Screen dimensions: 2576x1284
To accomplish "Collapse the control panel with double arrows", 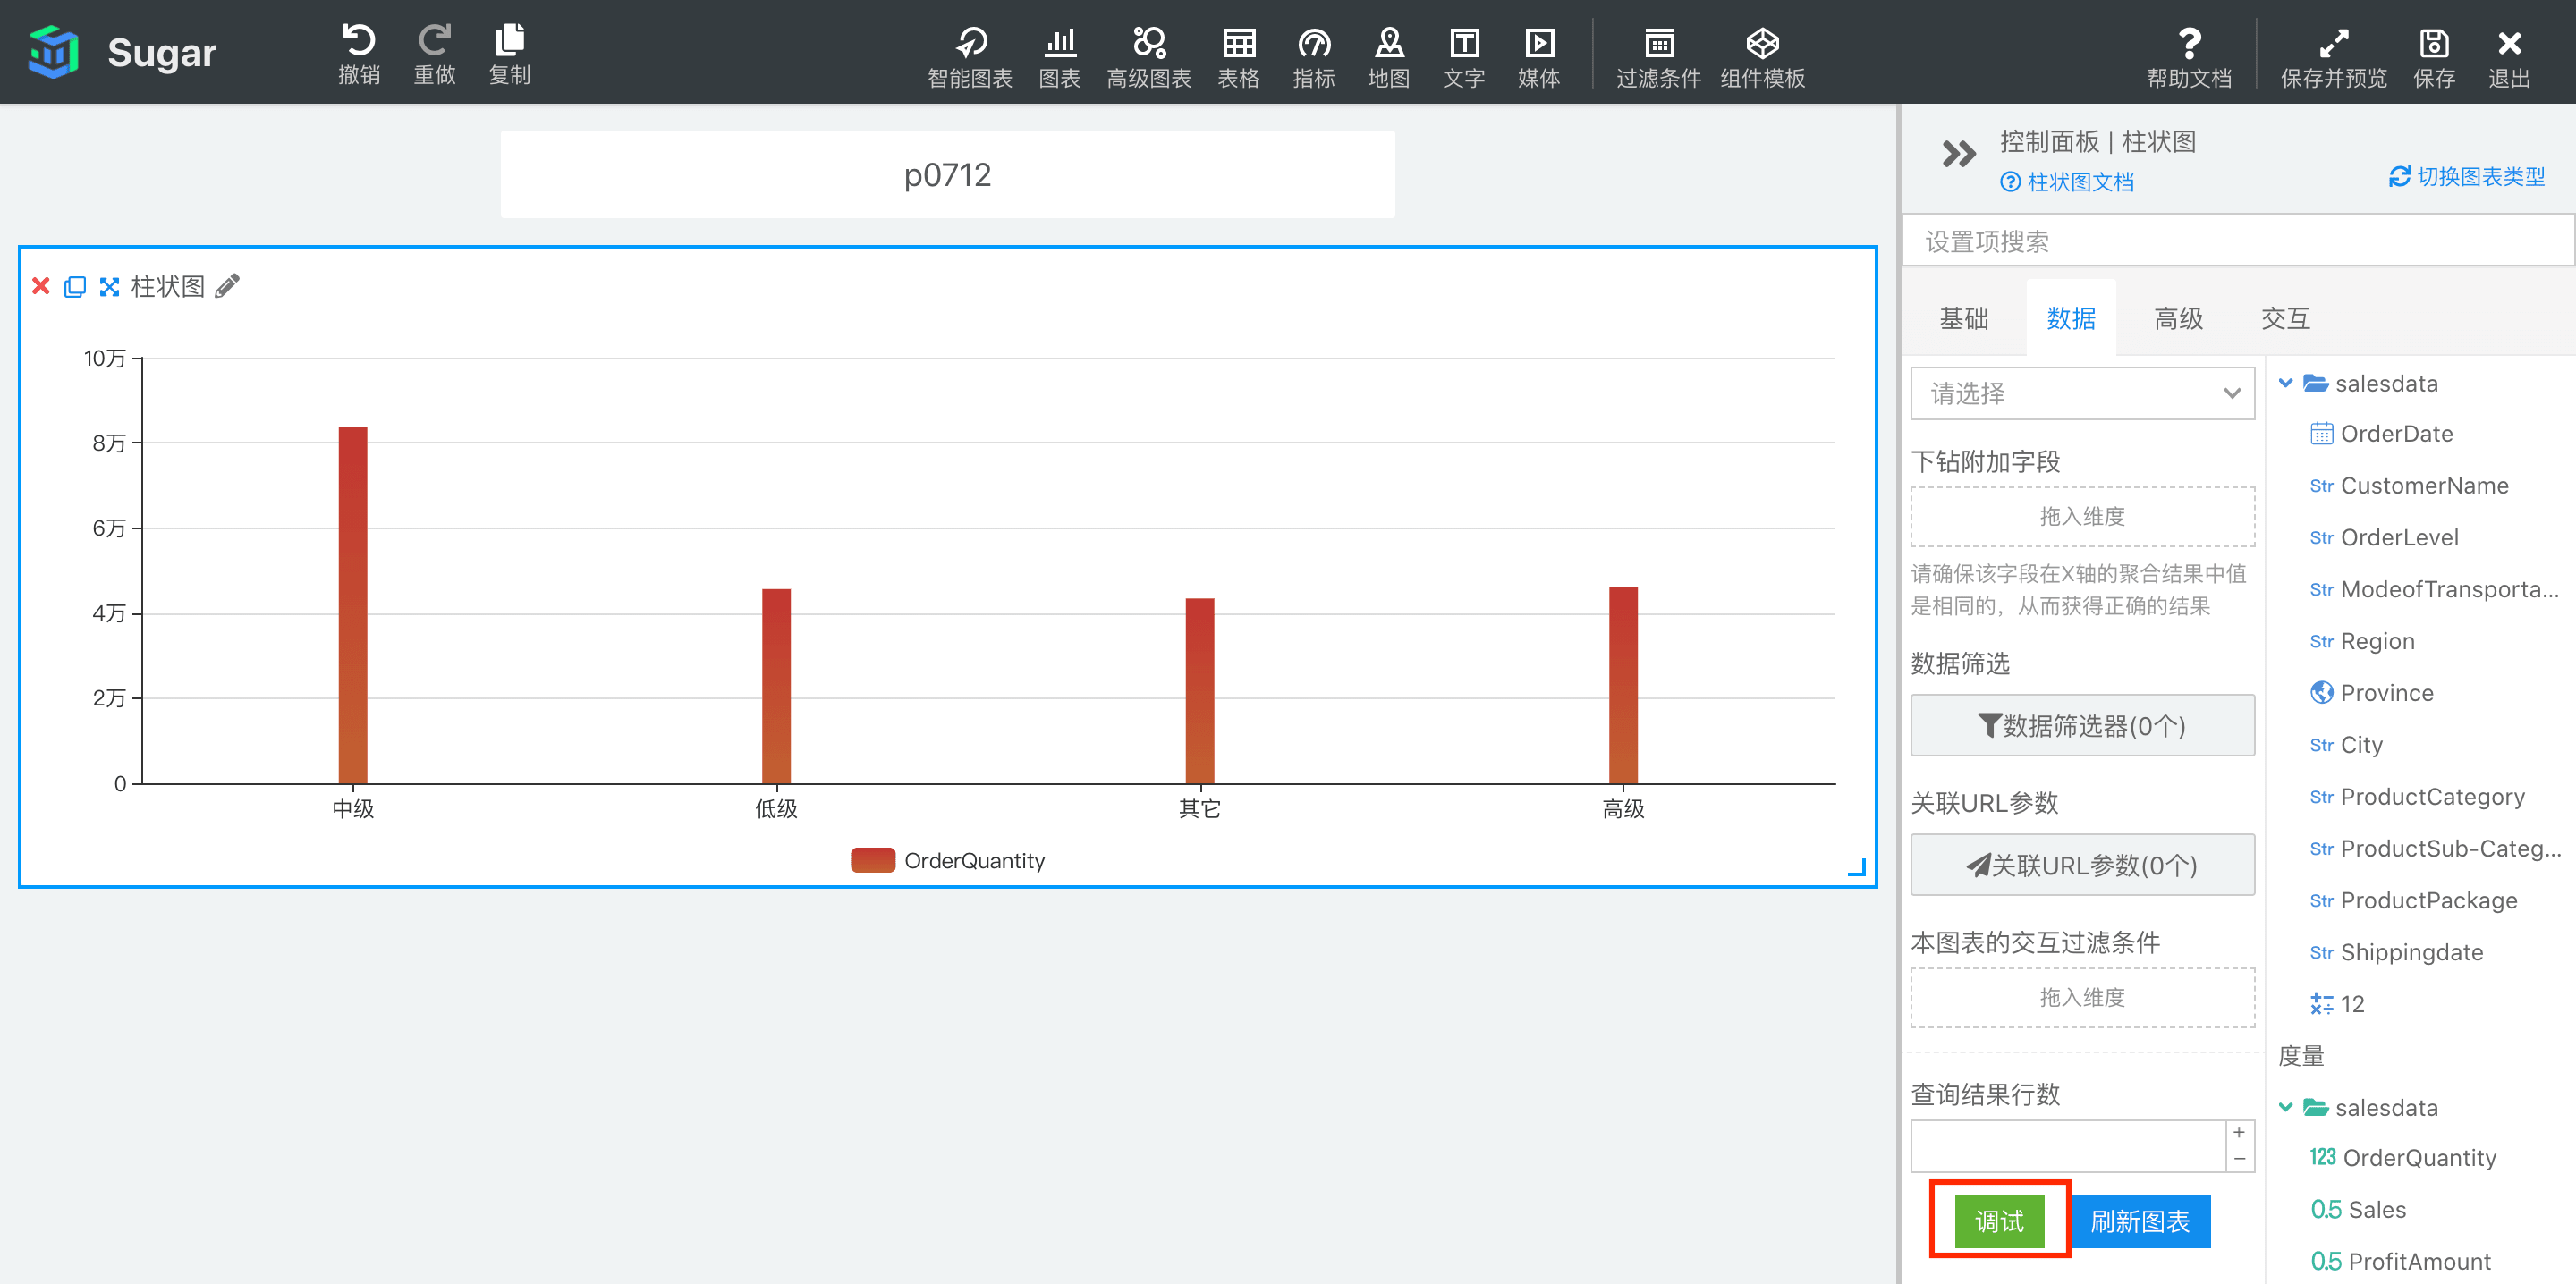I will (x=1958, y=154).
